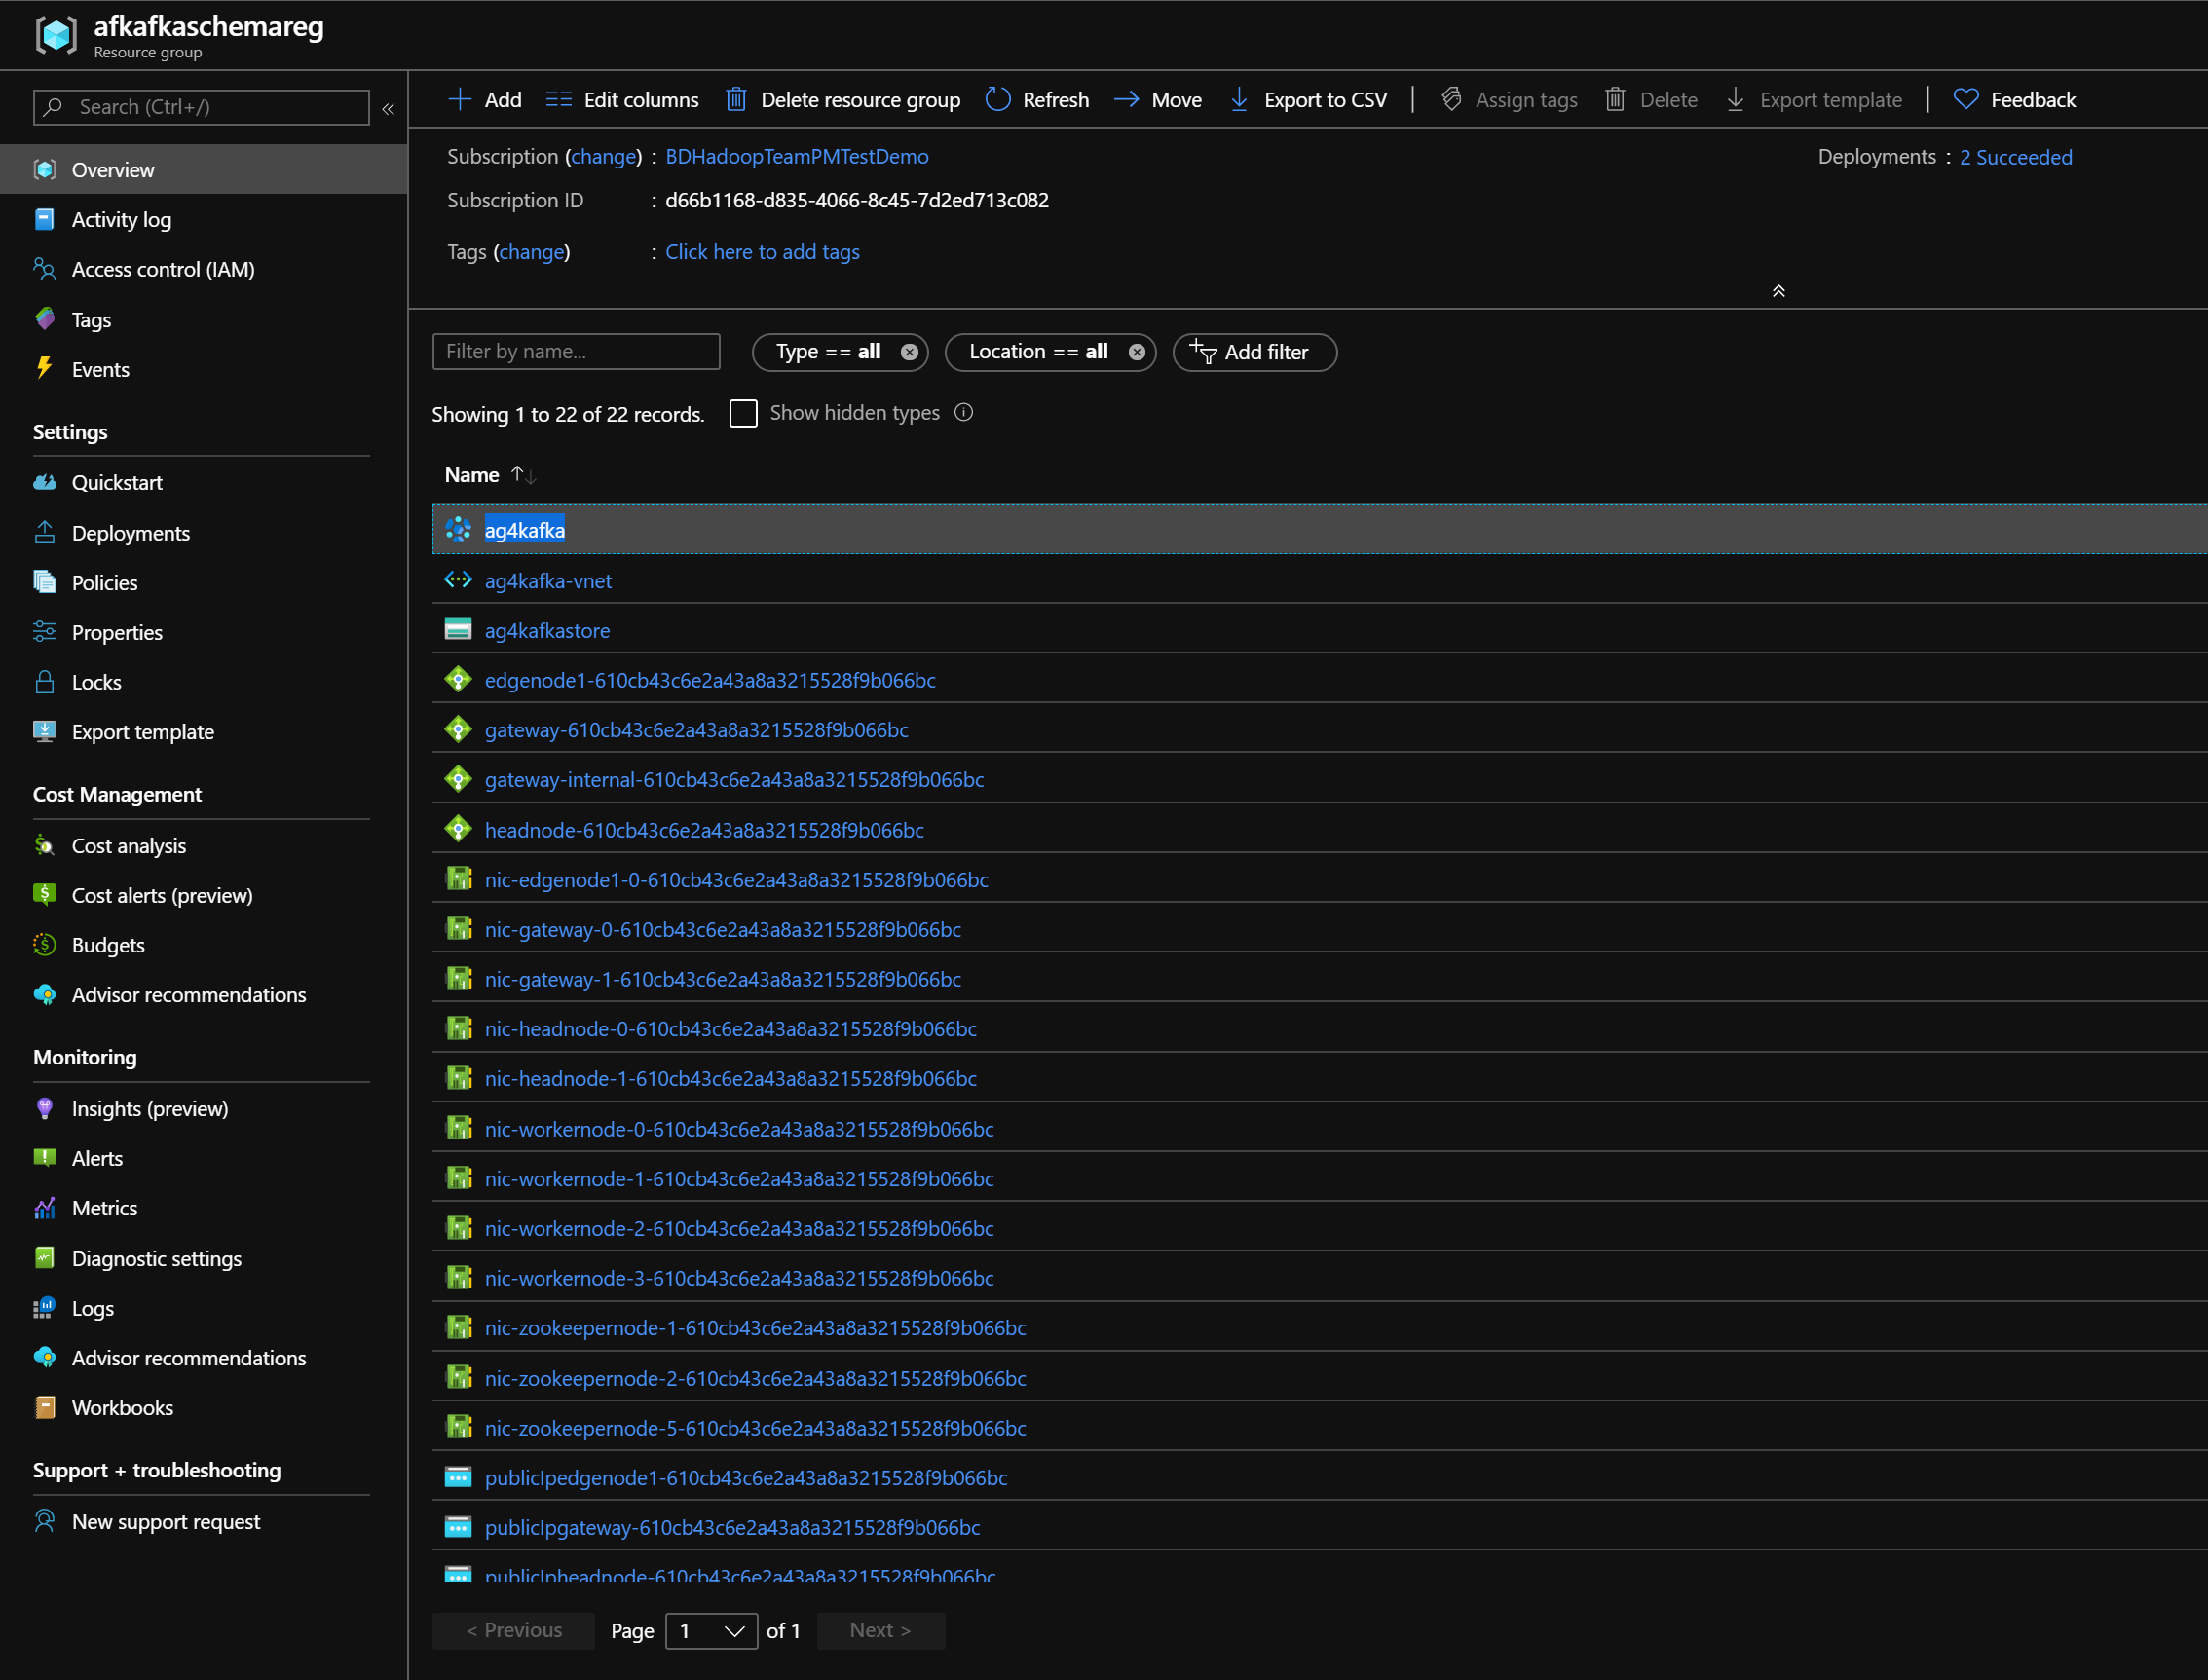
Task: Click the Logs icon
Action: click(x=45, y=1308)
